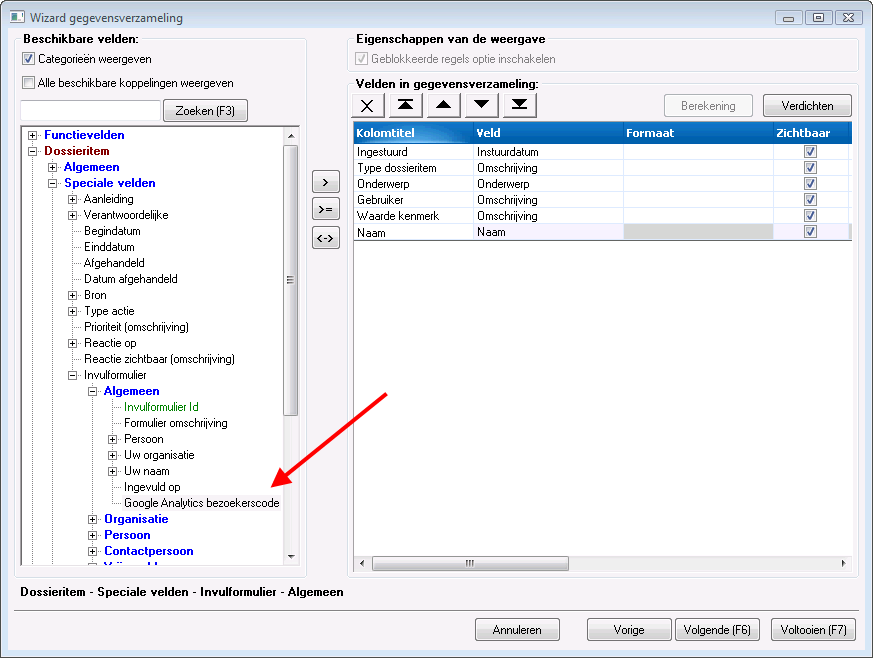The image size is (873, 658).
Task: Uncheck Zichtbaar for Naam row
Action: 810,232
